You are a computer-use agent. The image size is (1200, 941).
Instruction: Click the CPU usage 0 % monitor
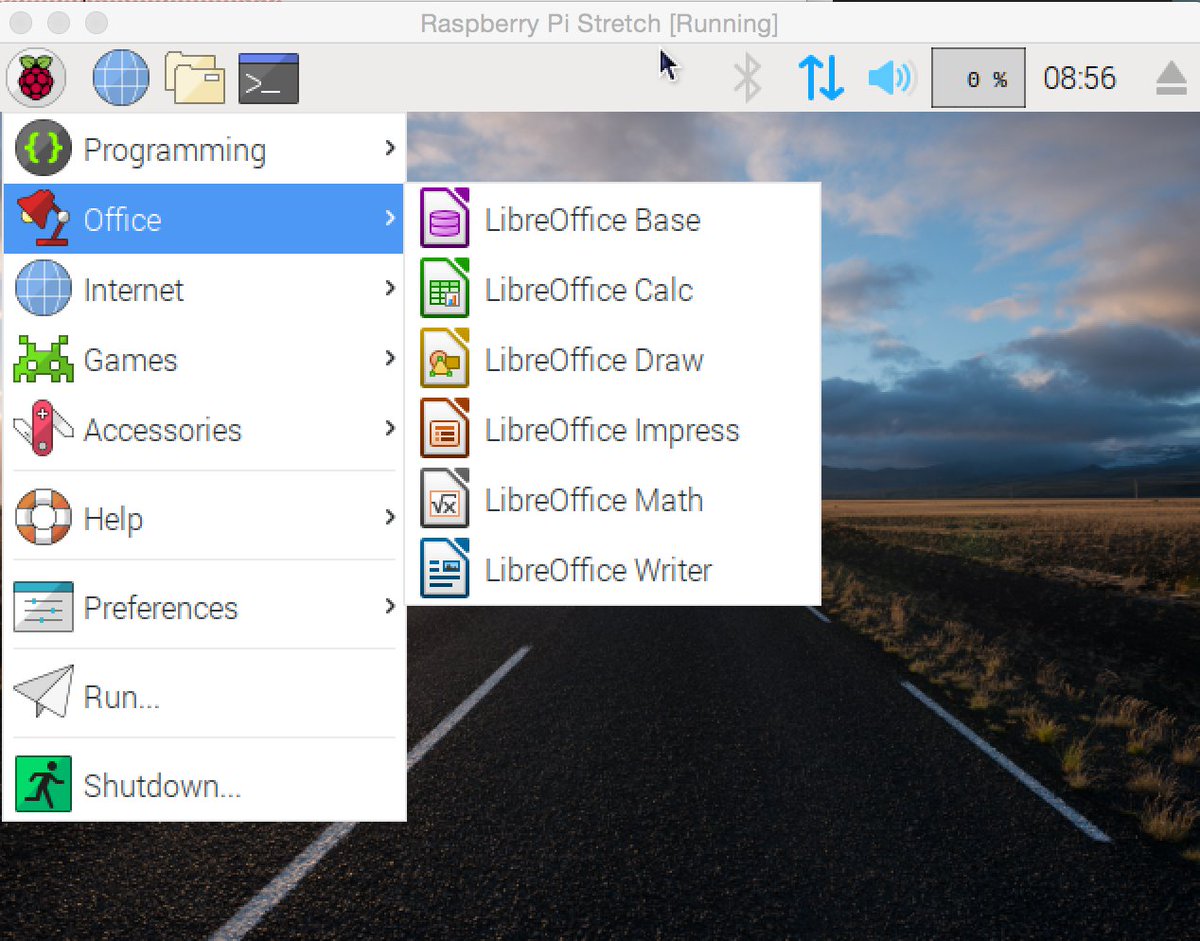point(979,78)
